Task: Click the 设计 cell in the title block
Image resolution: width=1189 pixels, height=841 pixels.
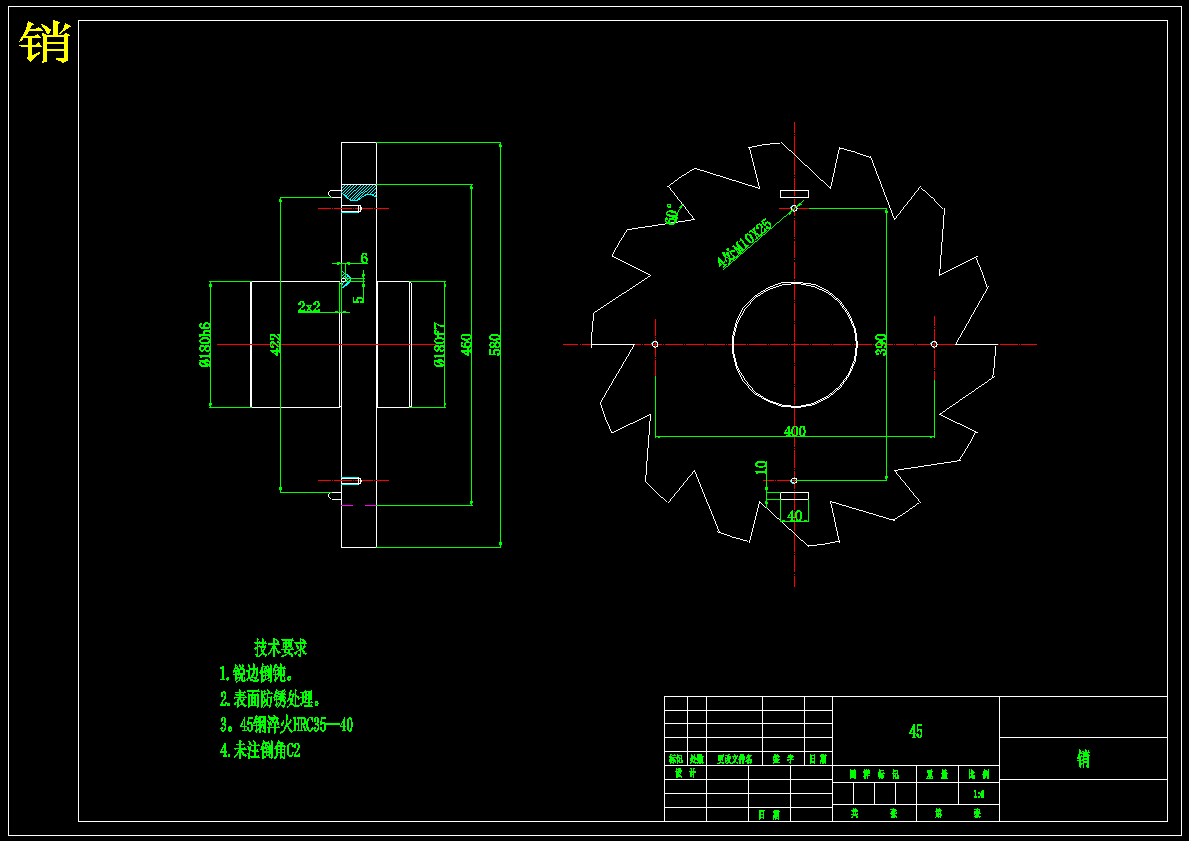Action: [x=685, y=773]
